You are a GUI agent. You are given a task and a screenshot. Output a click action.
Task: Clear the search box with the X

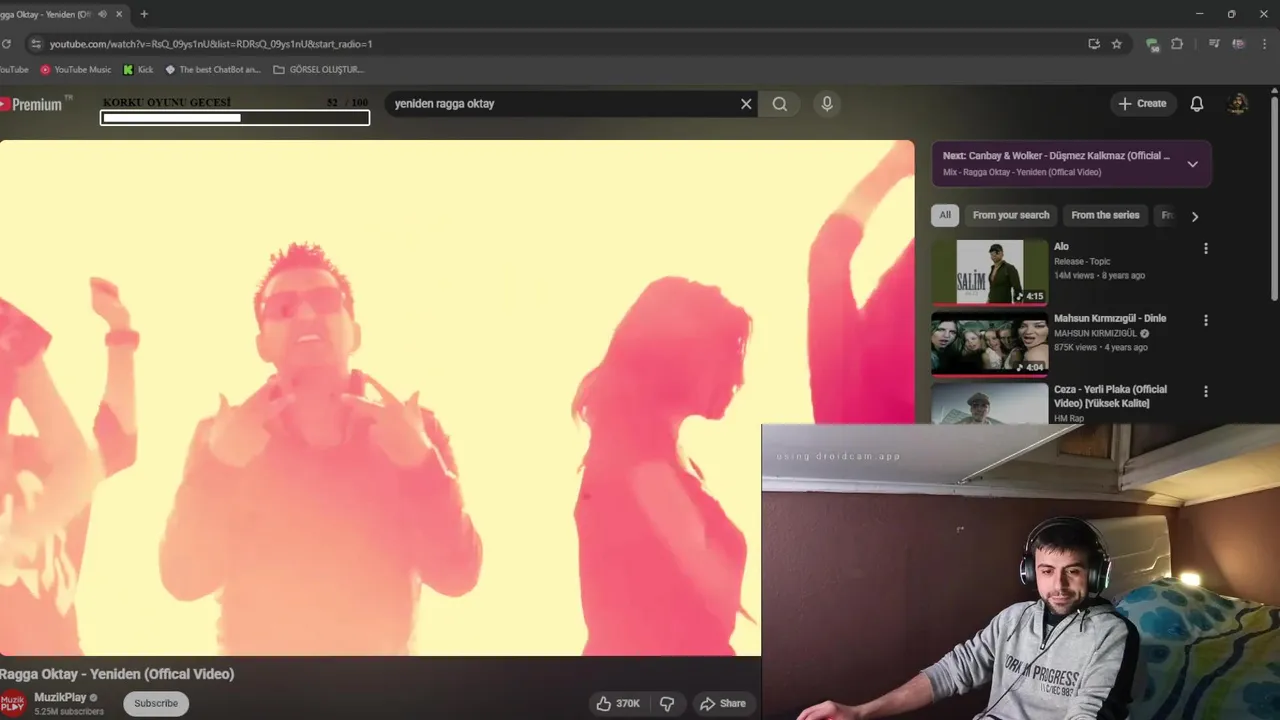[746, 104]
